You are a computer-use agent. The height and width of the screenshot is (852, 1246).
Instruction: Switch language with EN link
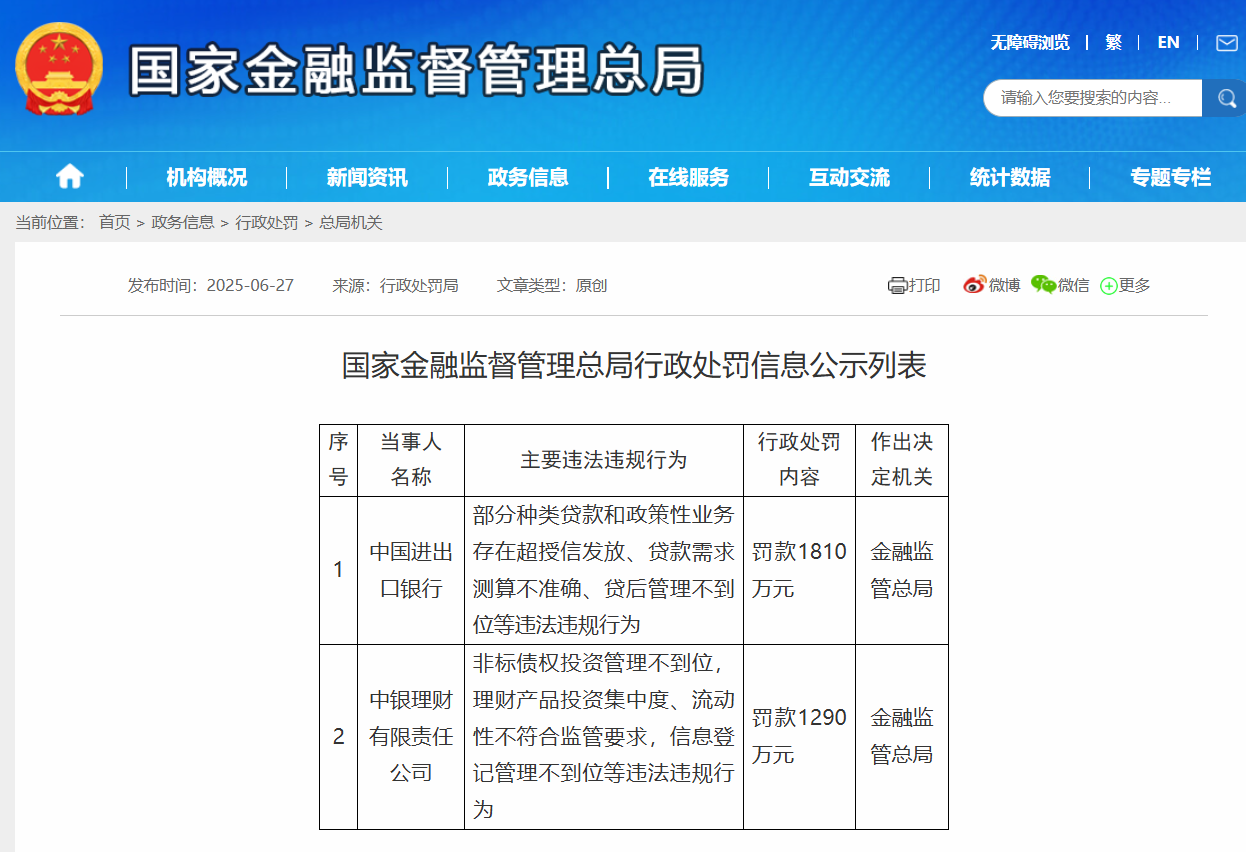[x=1168, y=42]
